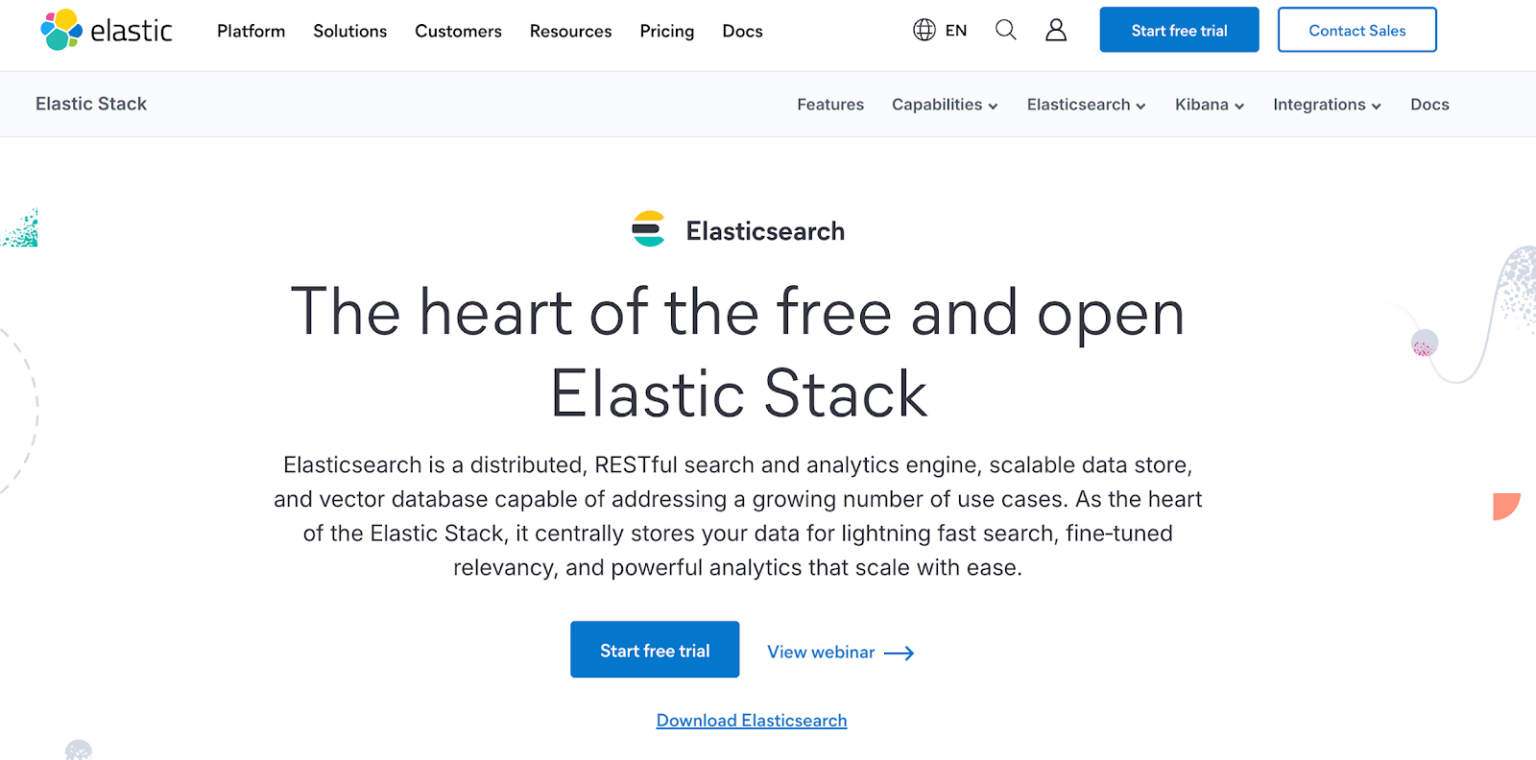Image resolution: width=1536 pixels, height=760 pixels.
Task: Click the Elastic Stack breadcrumb label
Action: point(91,103)
